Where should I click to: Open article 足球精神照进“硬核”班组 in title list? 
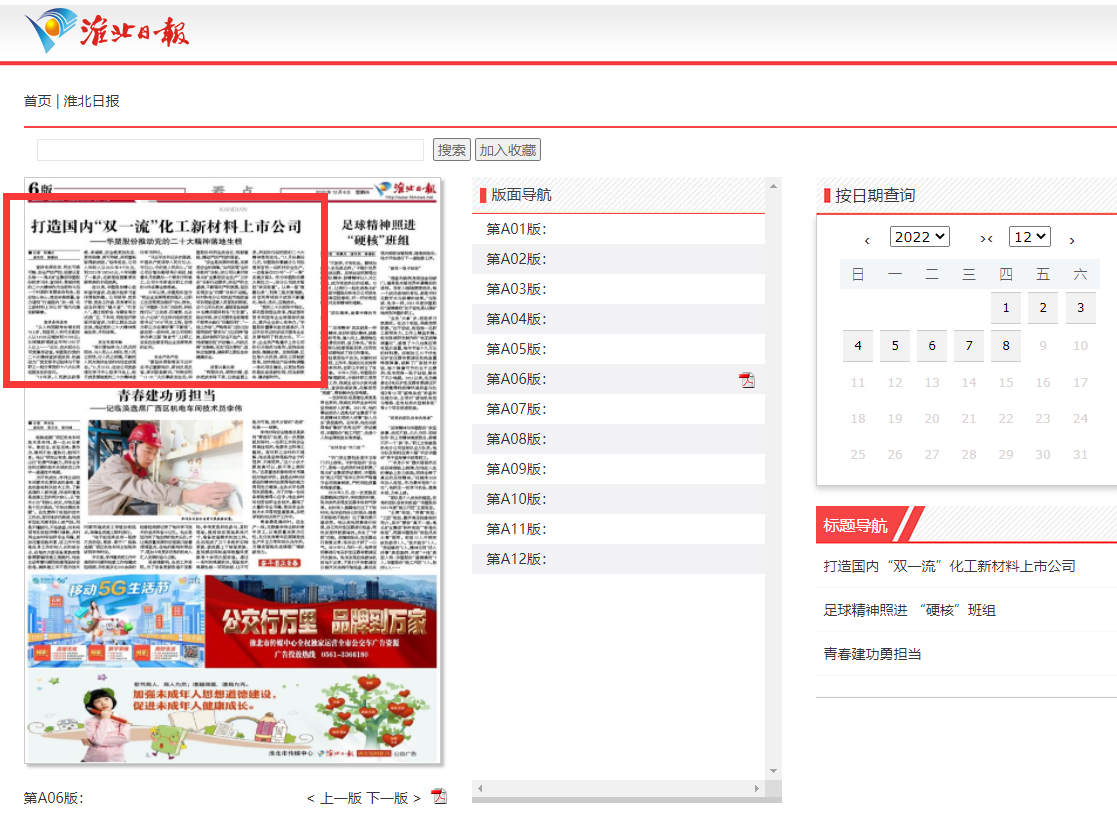point(909,610)
